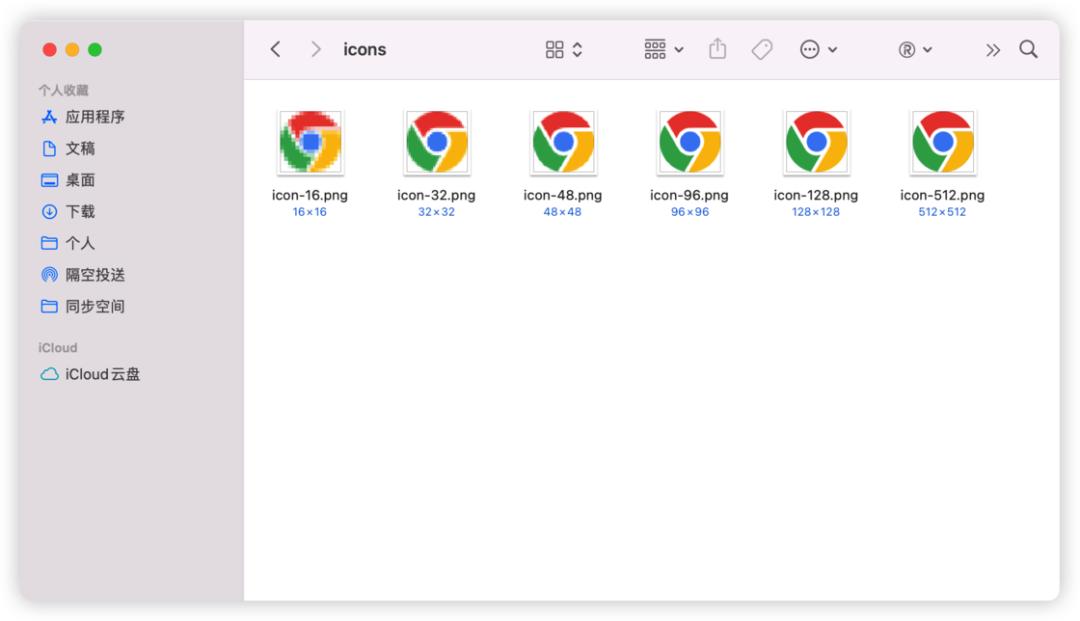Expand the grouping dropdown arrow

pos(679,50)
